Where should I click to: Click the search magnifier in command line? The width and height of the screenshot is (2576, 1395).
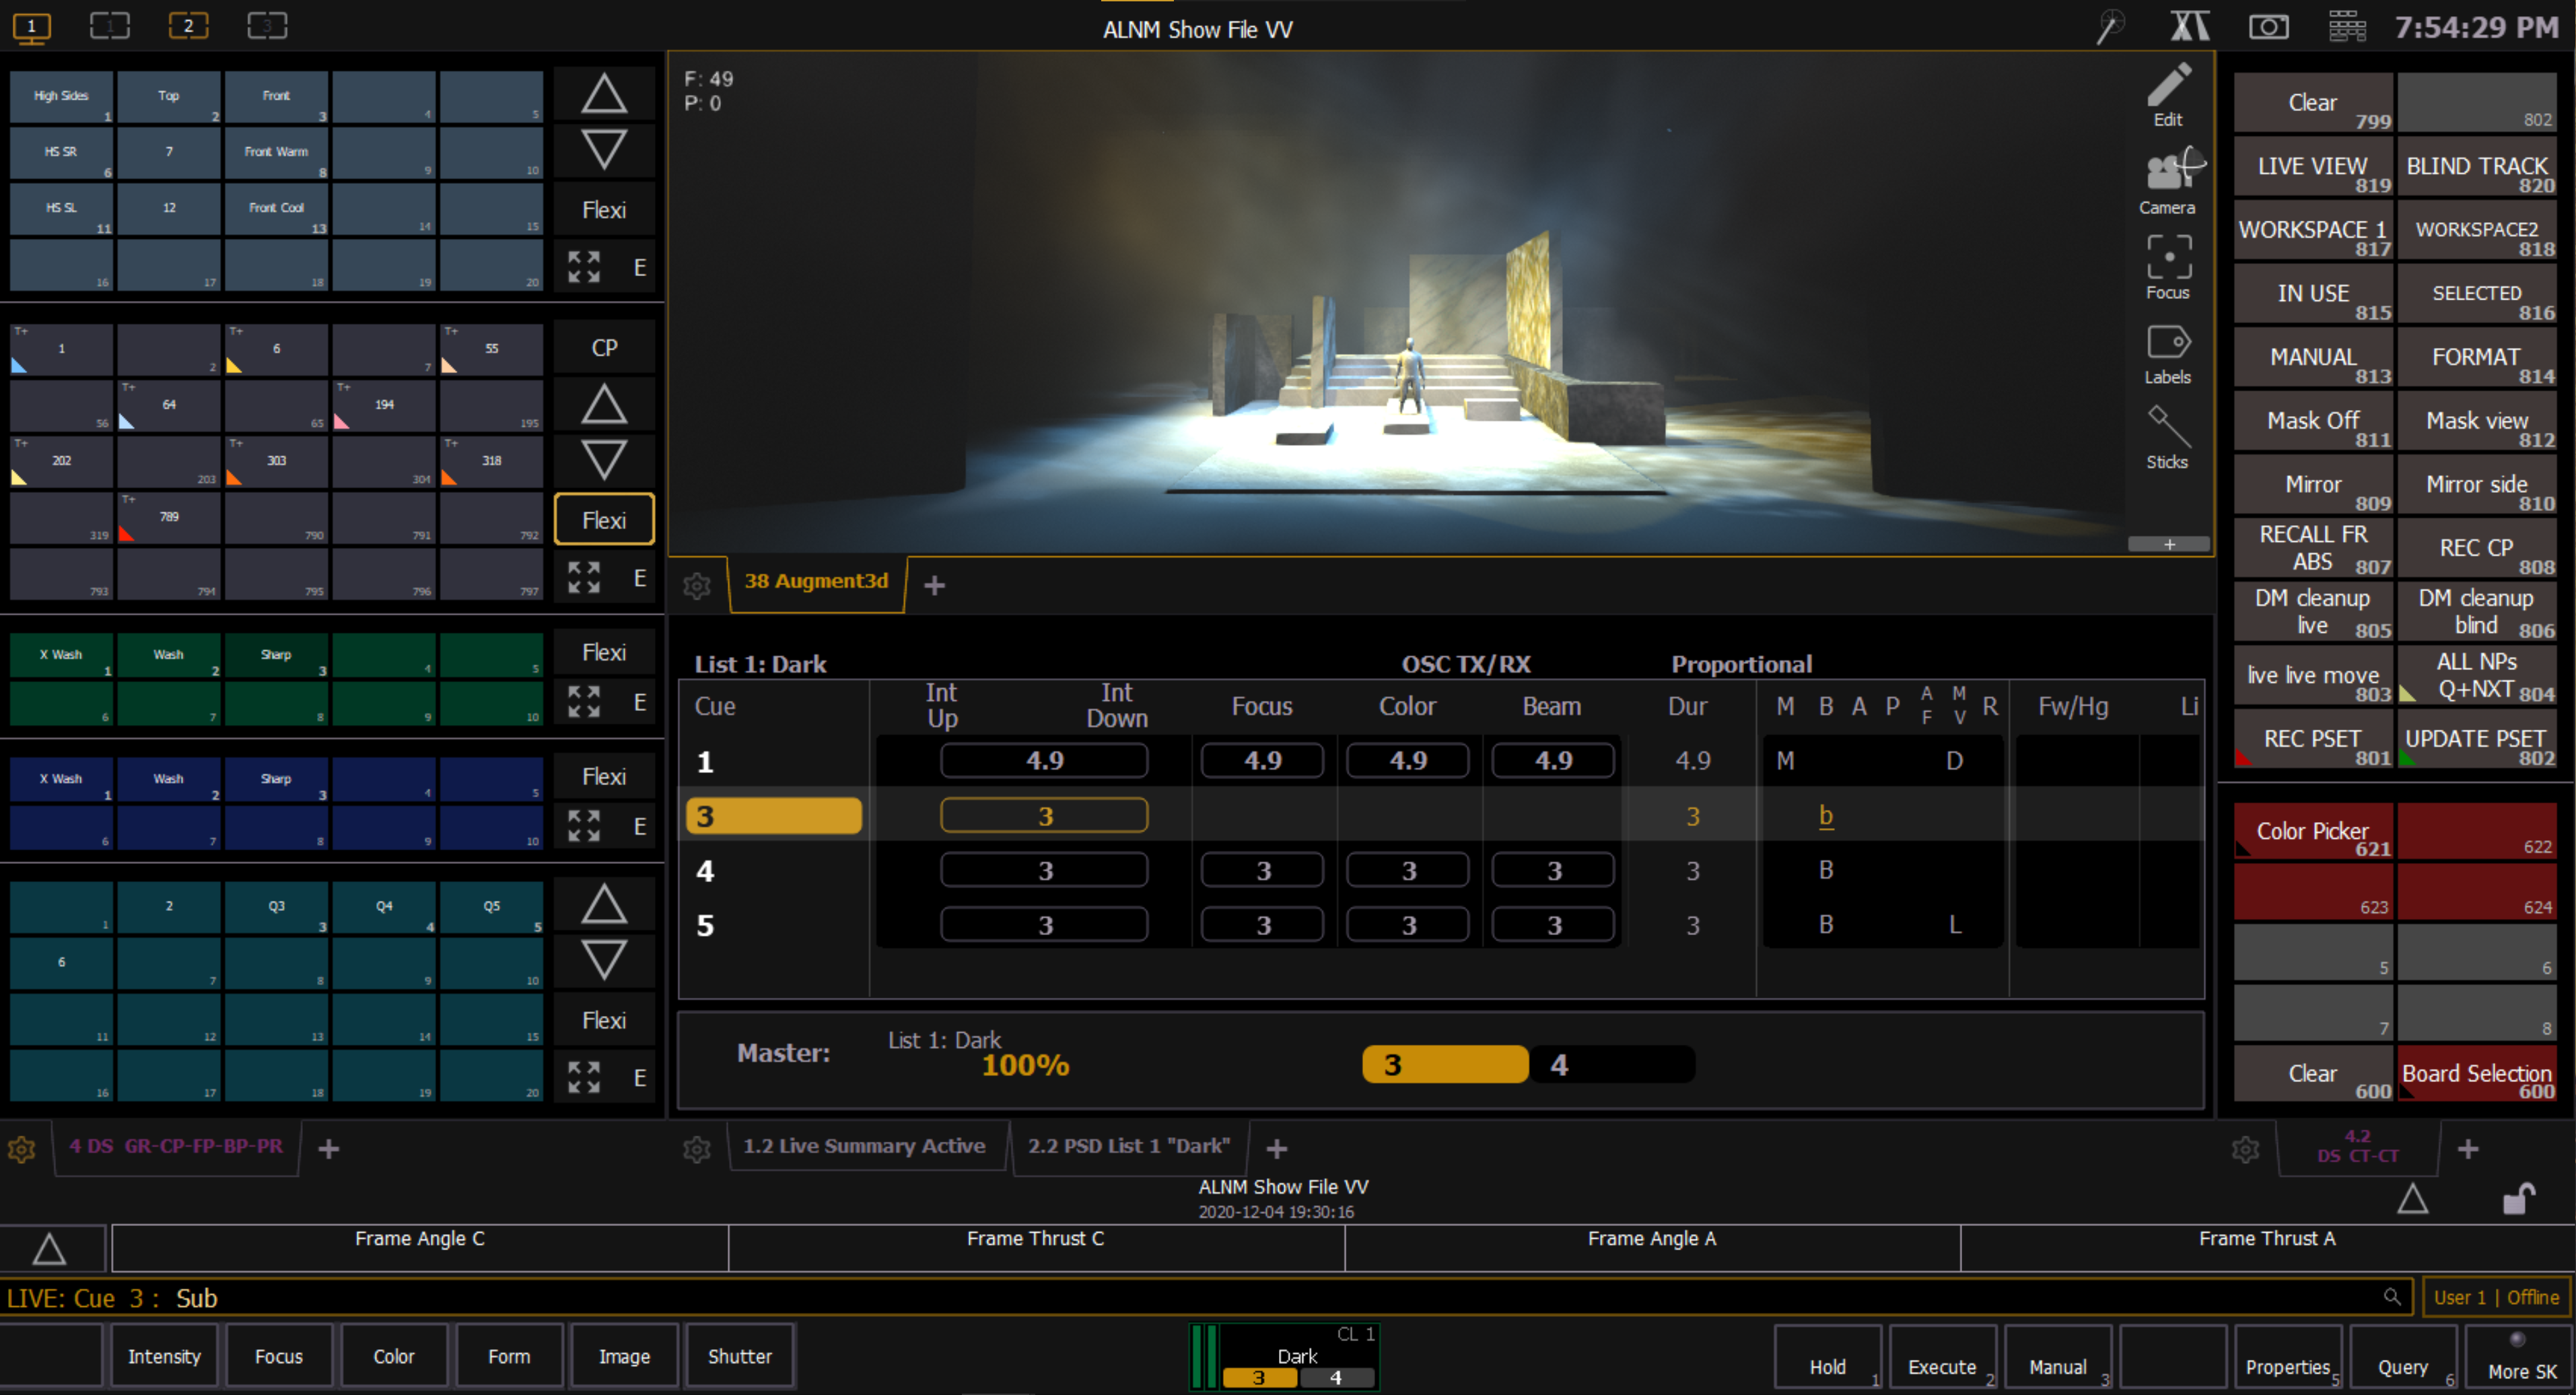2391,1297
